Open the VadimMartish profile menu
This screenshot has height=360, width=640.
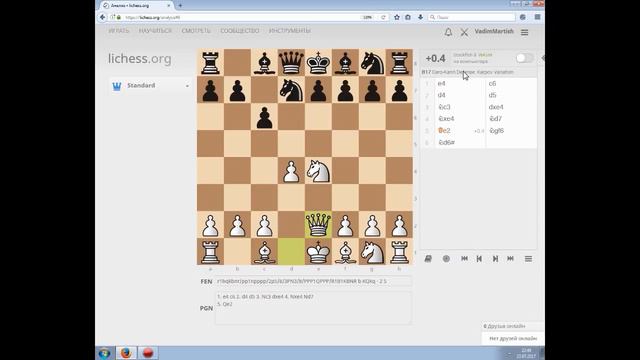tap(494, 31)
